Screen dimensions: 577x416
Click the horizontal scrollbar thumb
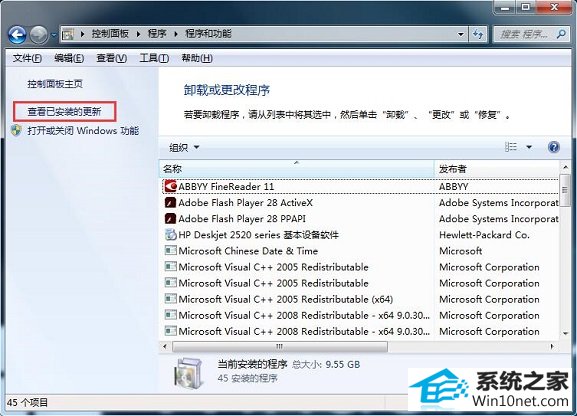[280, 346]
